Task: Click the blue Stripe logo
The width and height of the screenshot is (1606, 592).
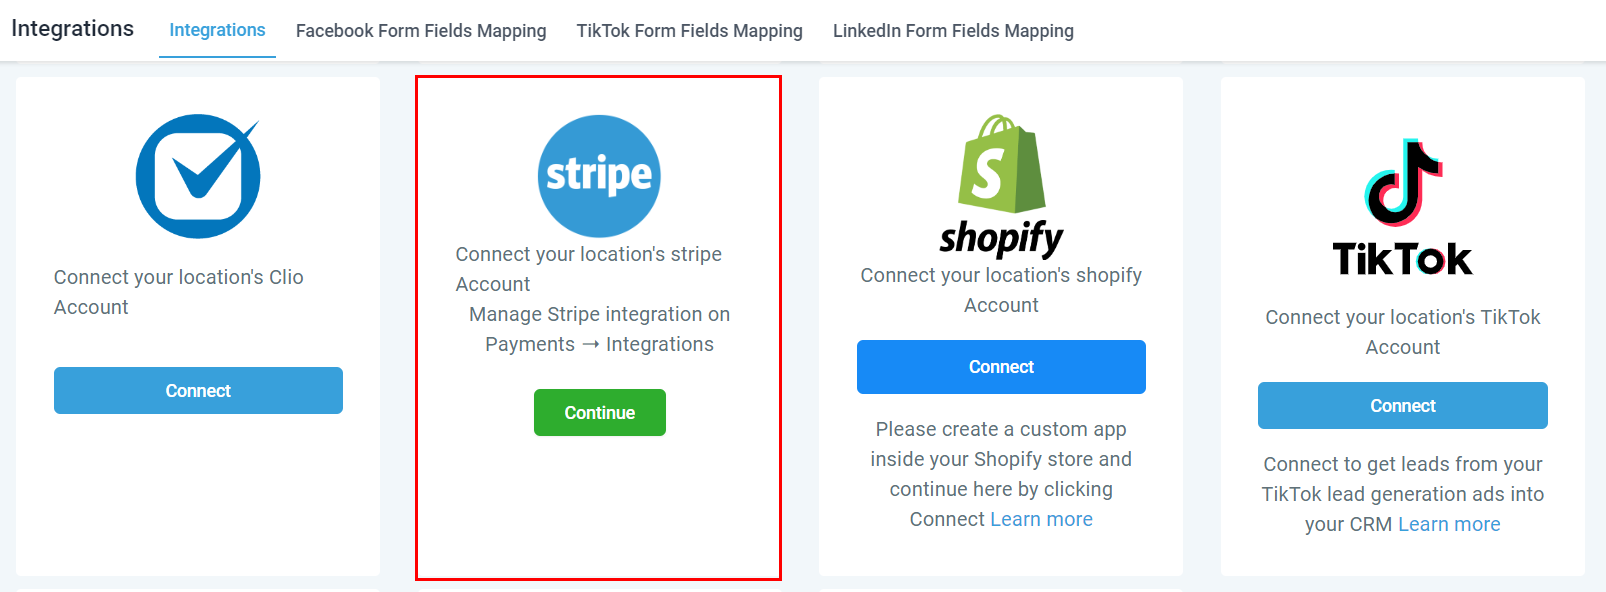Action: click(599, 176)
